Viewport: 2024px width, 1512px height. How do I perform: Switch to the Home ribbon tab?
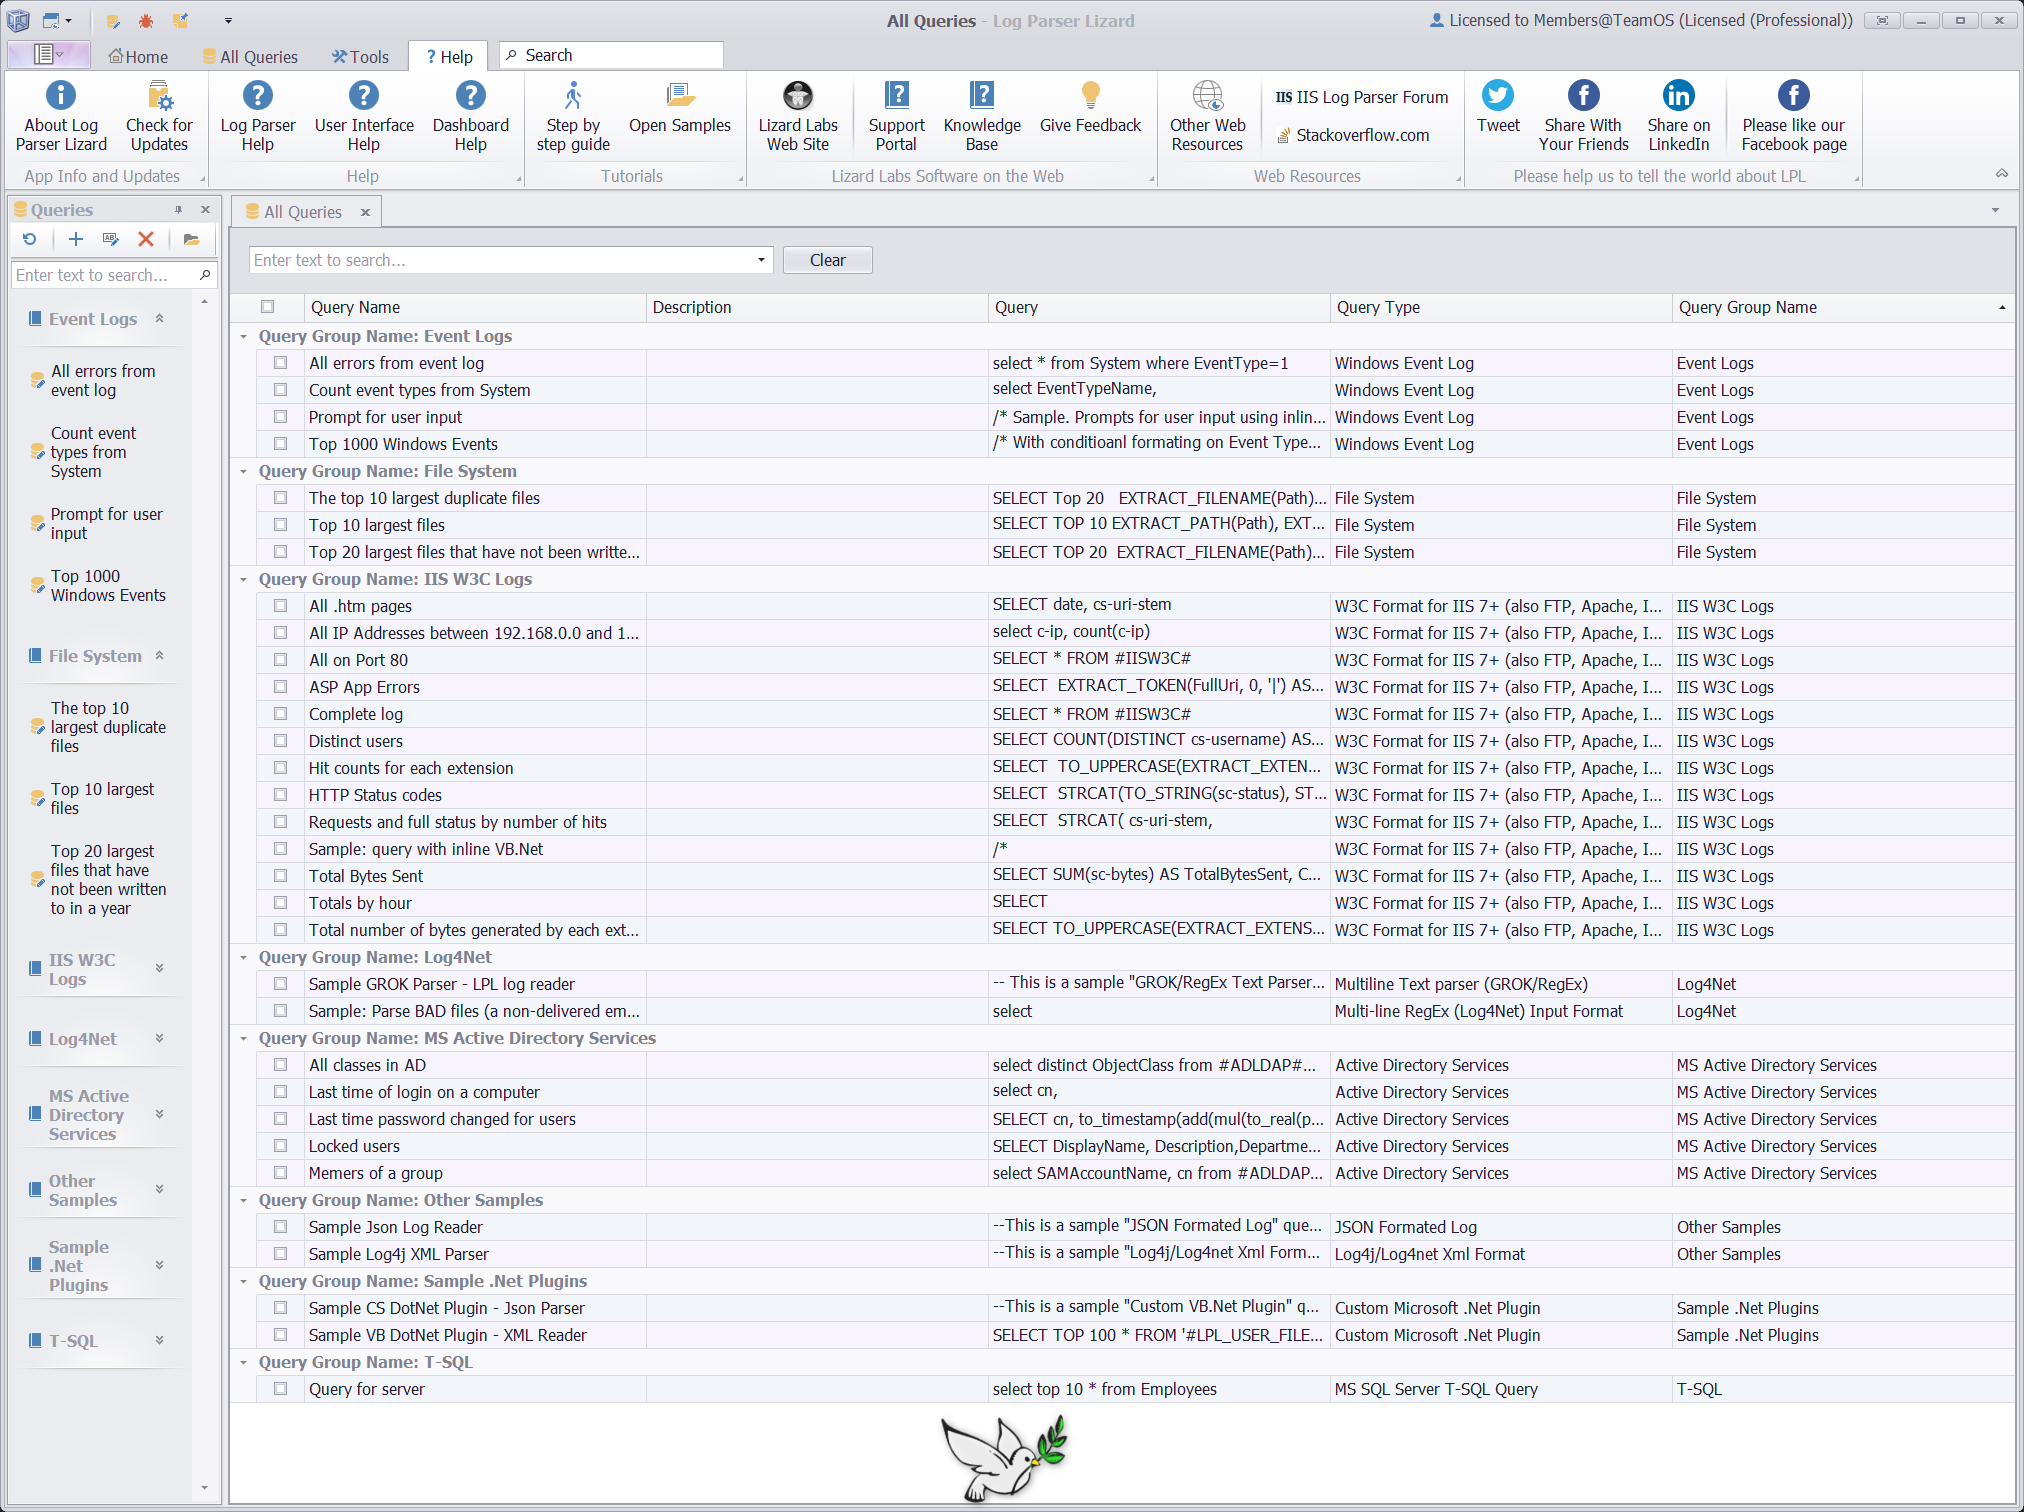click(x=139, y=56)
